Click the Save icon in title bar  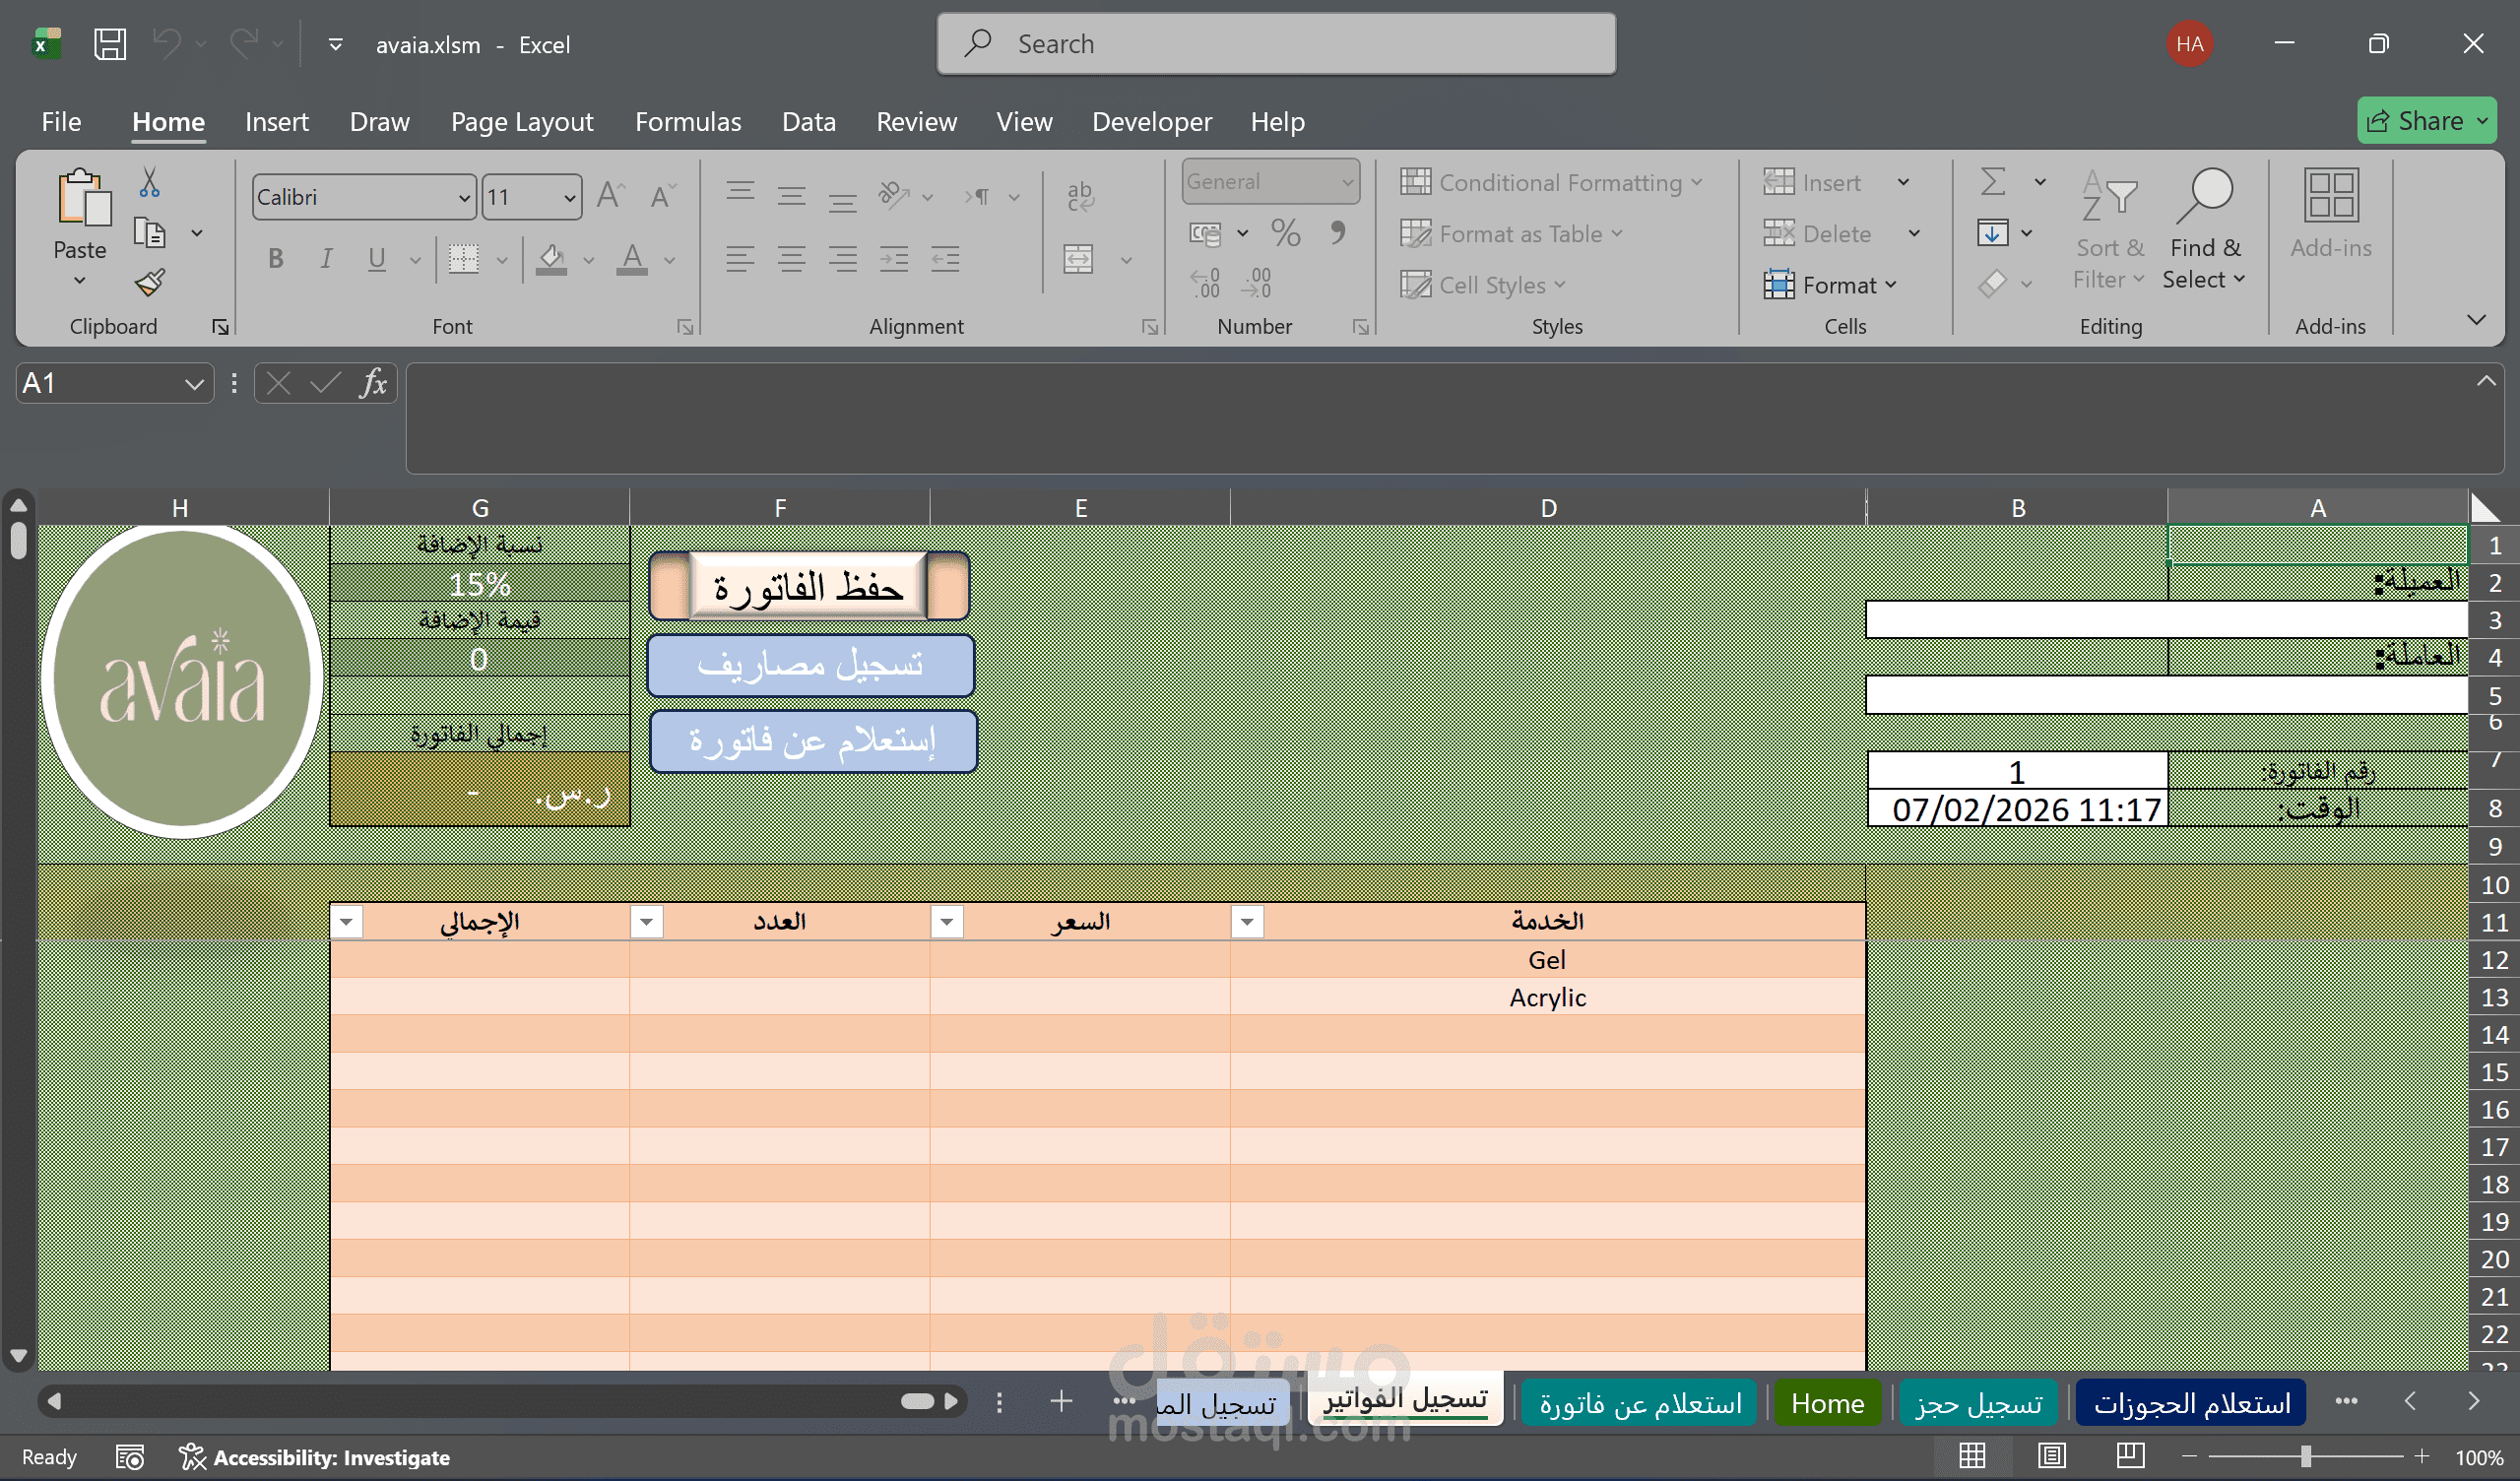point(109,44)
